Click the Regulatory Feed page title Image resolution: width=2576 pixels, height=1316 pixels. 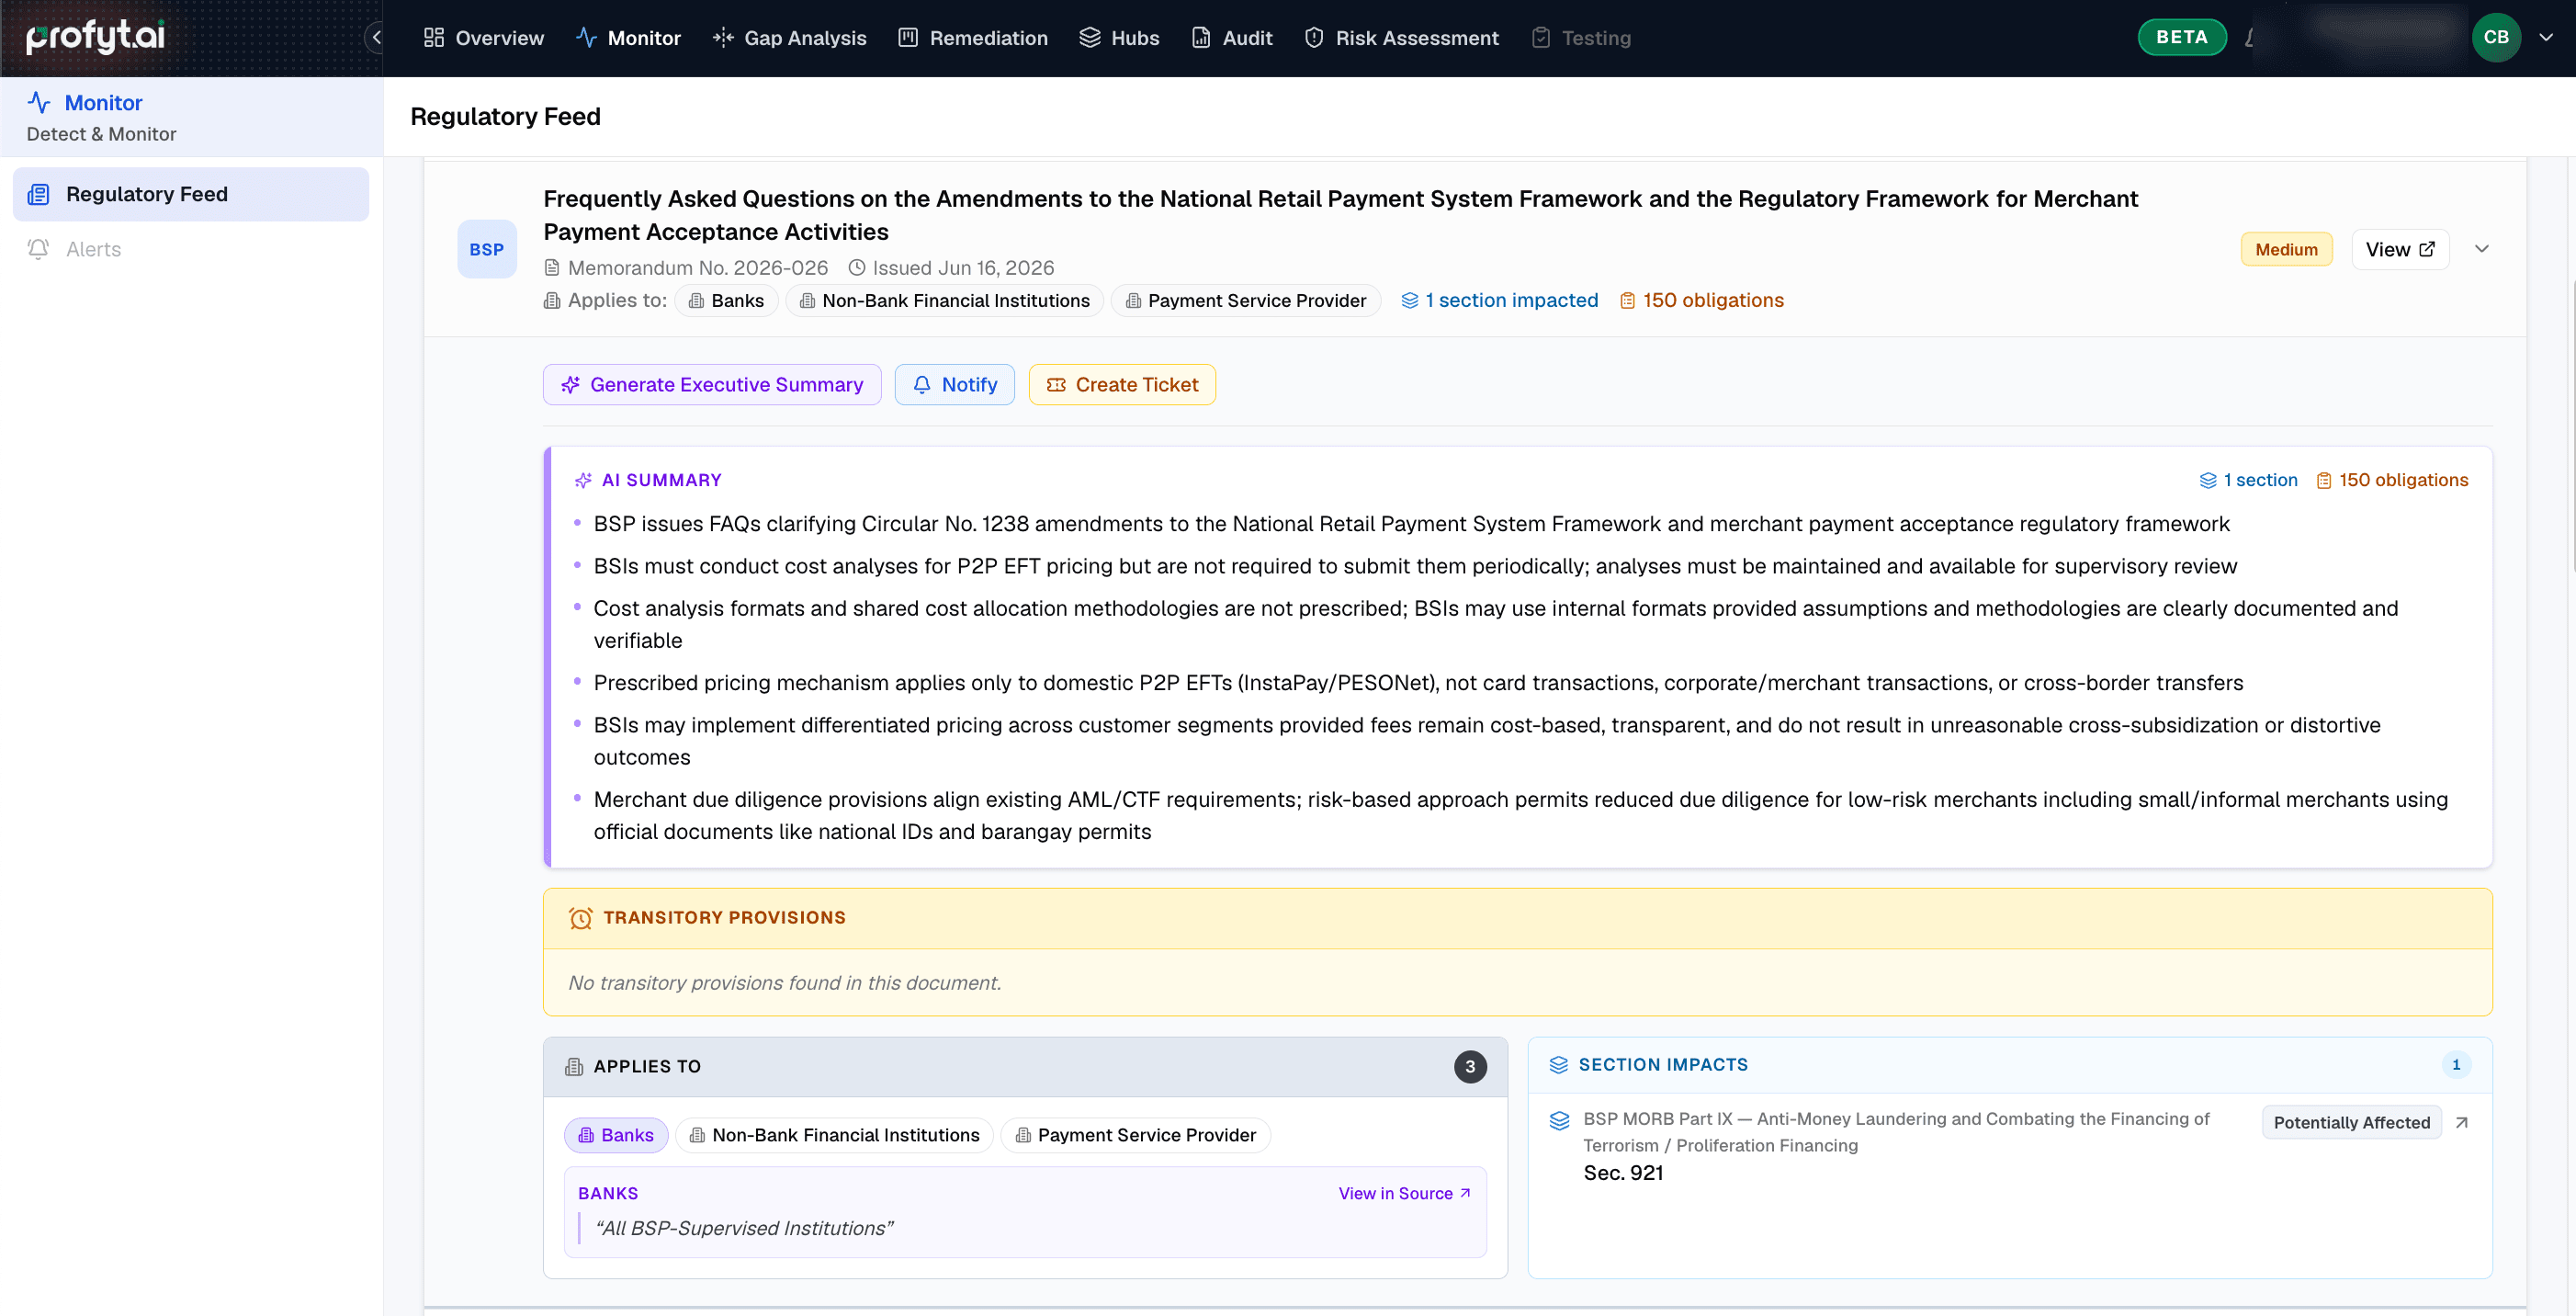click(x=505, y=117)
